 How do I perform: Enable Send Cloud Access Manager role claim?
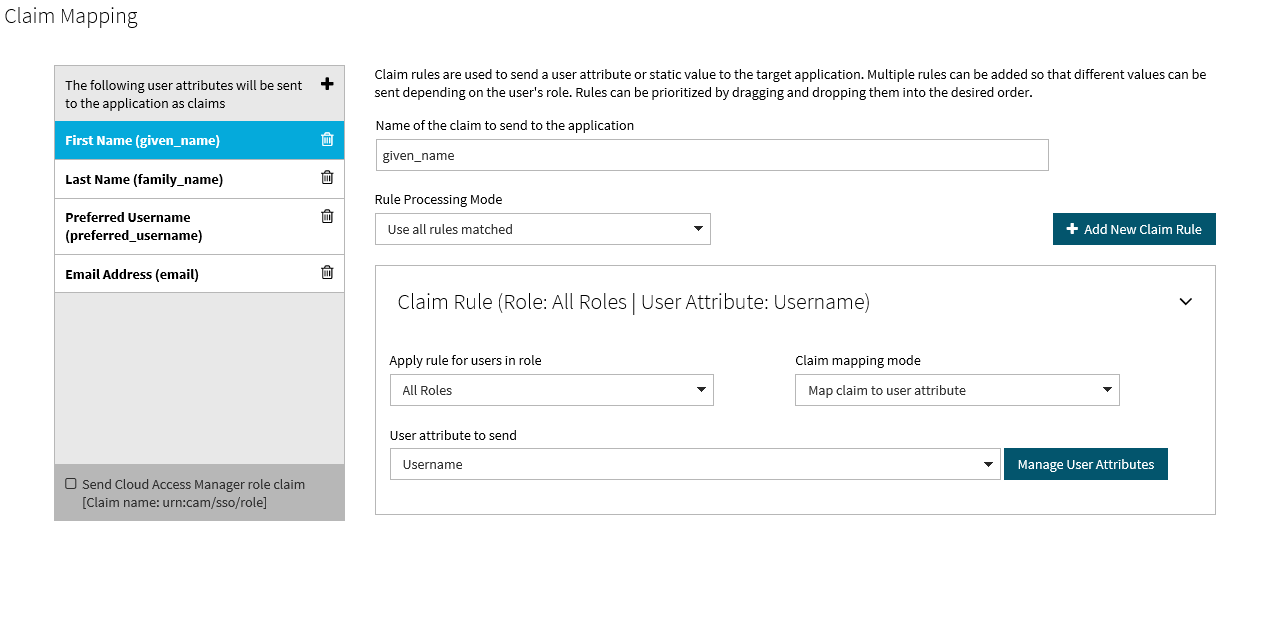pyautogui.click(x=71, y=484)
